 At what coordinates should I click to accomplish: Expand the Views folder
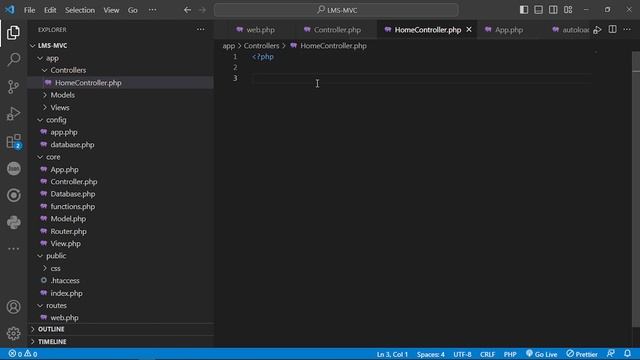tap(121, 107)
